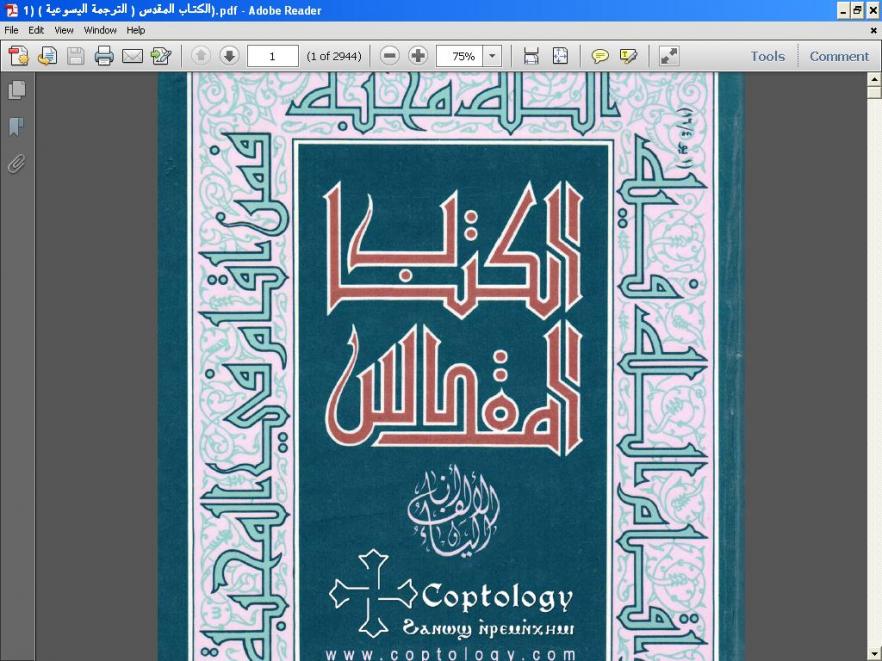882x661 pixels.
Task: Click the greyed-out previous page arrow
Action: 201,56
